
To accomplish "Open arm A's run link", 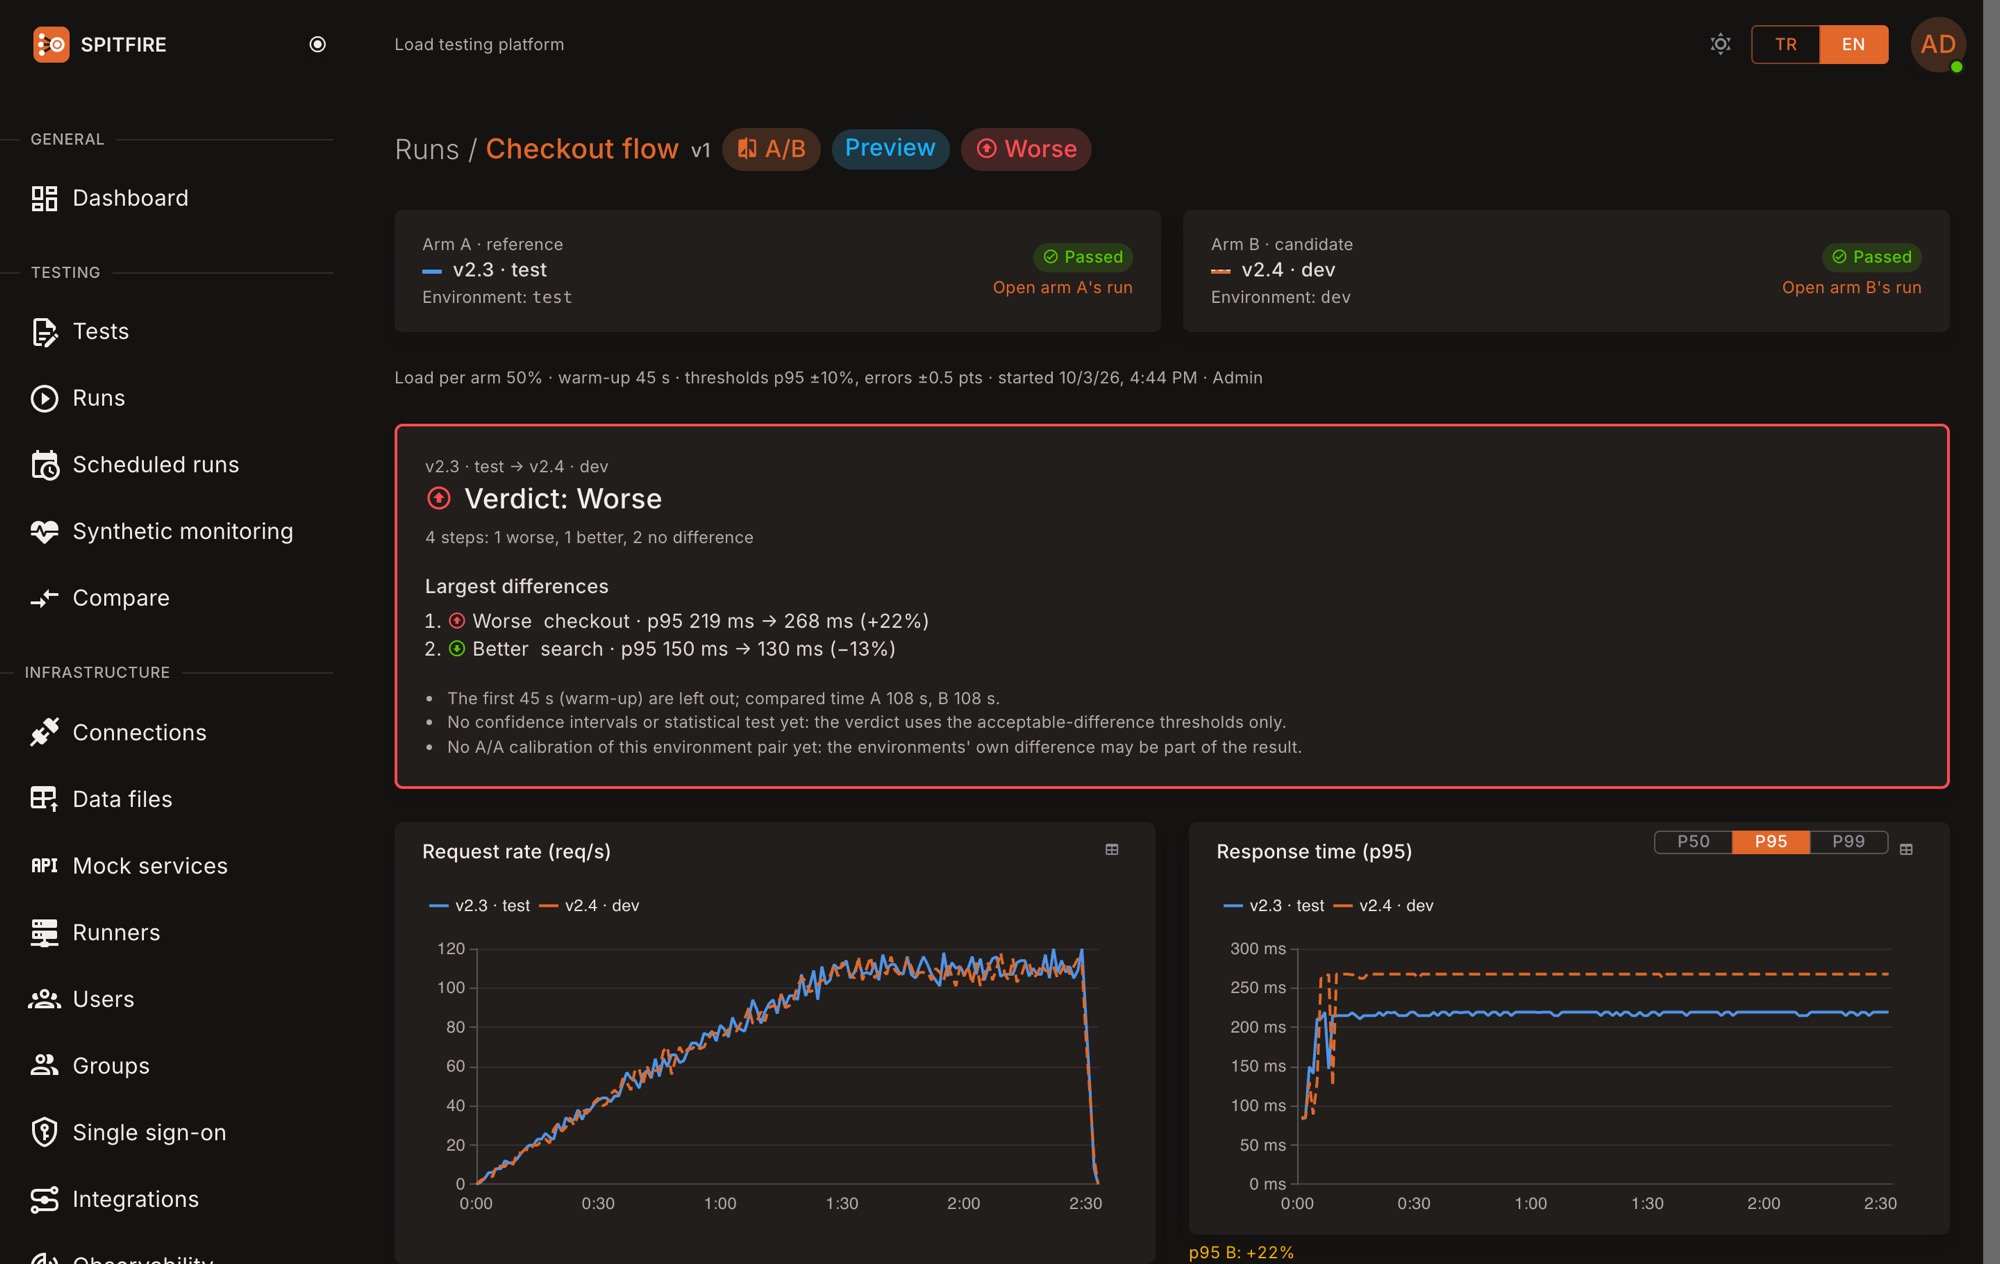I will (x=1062, y=287).
